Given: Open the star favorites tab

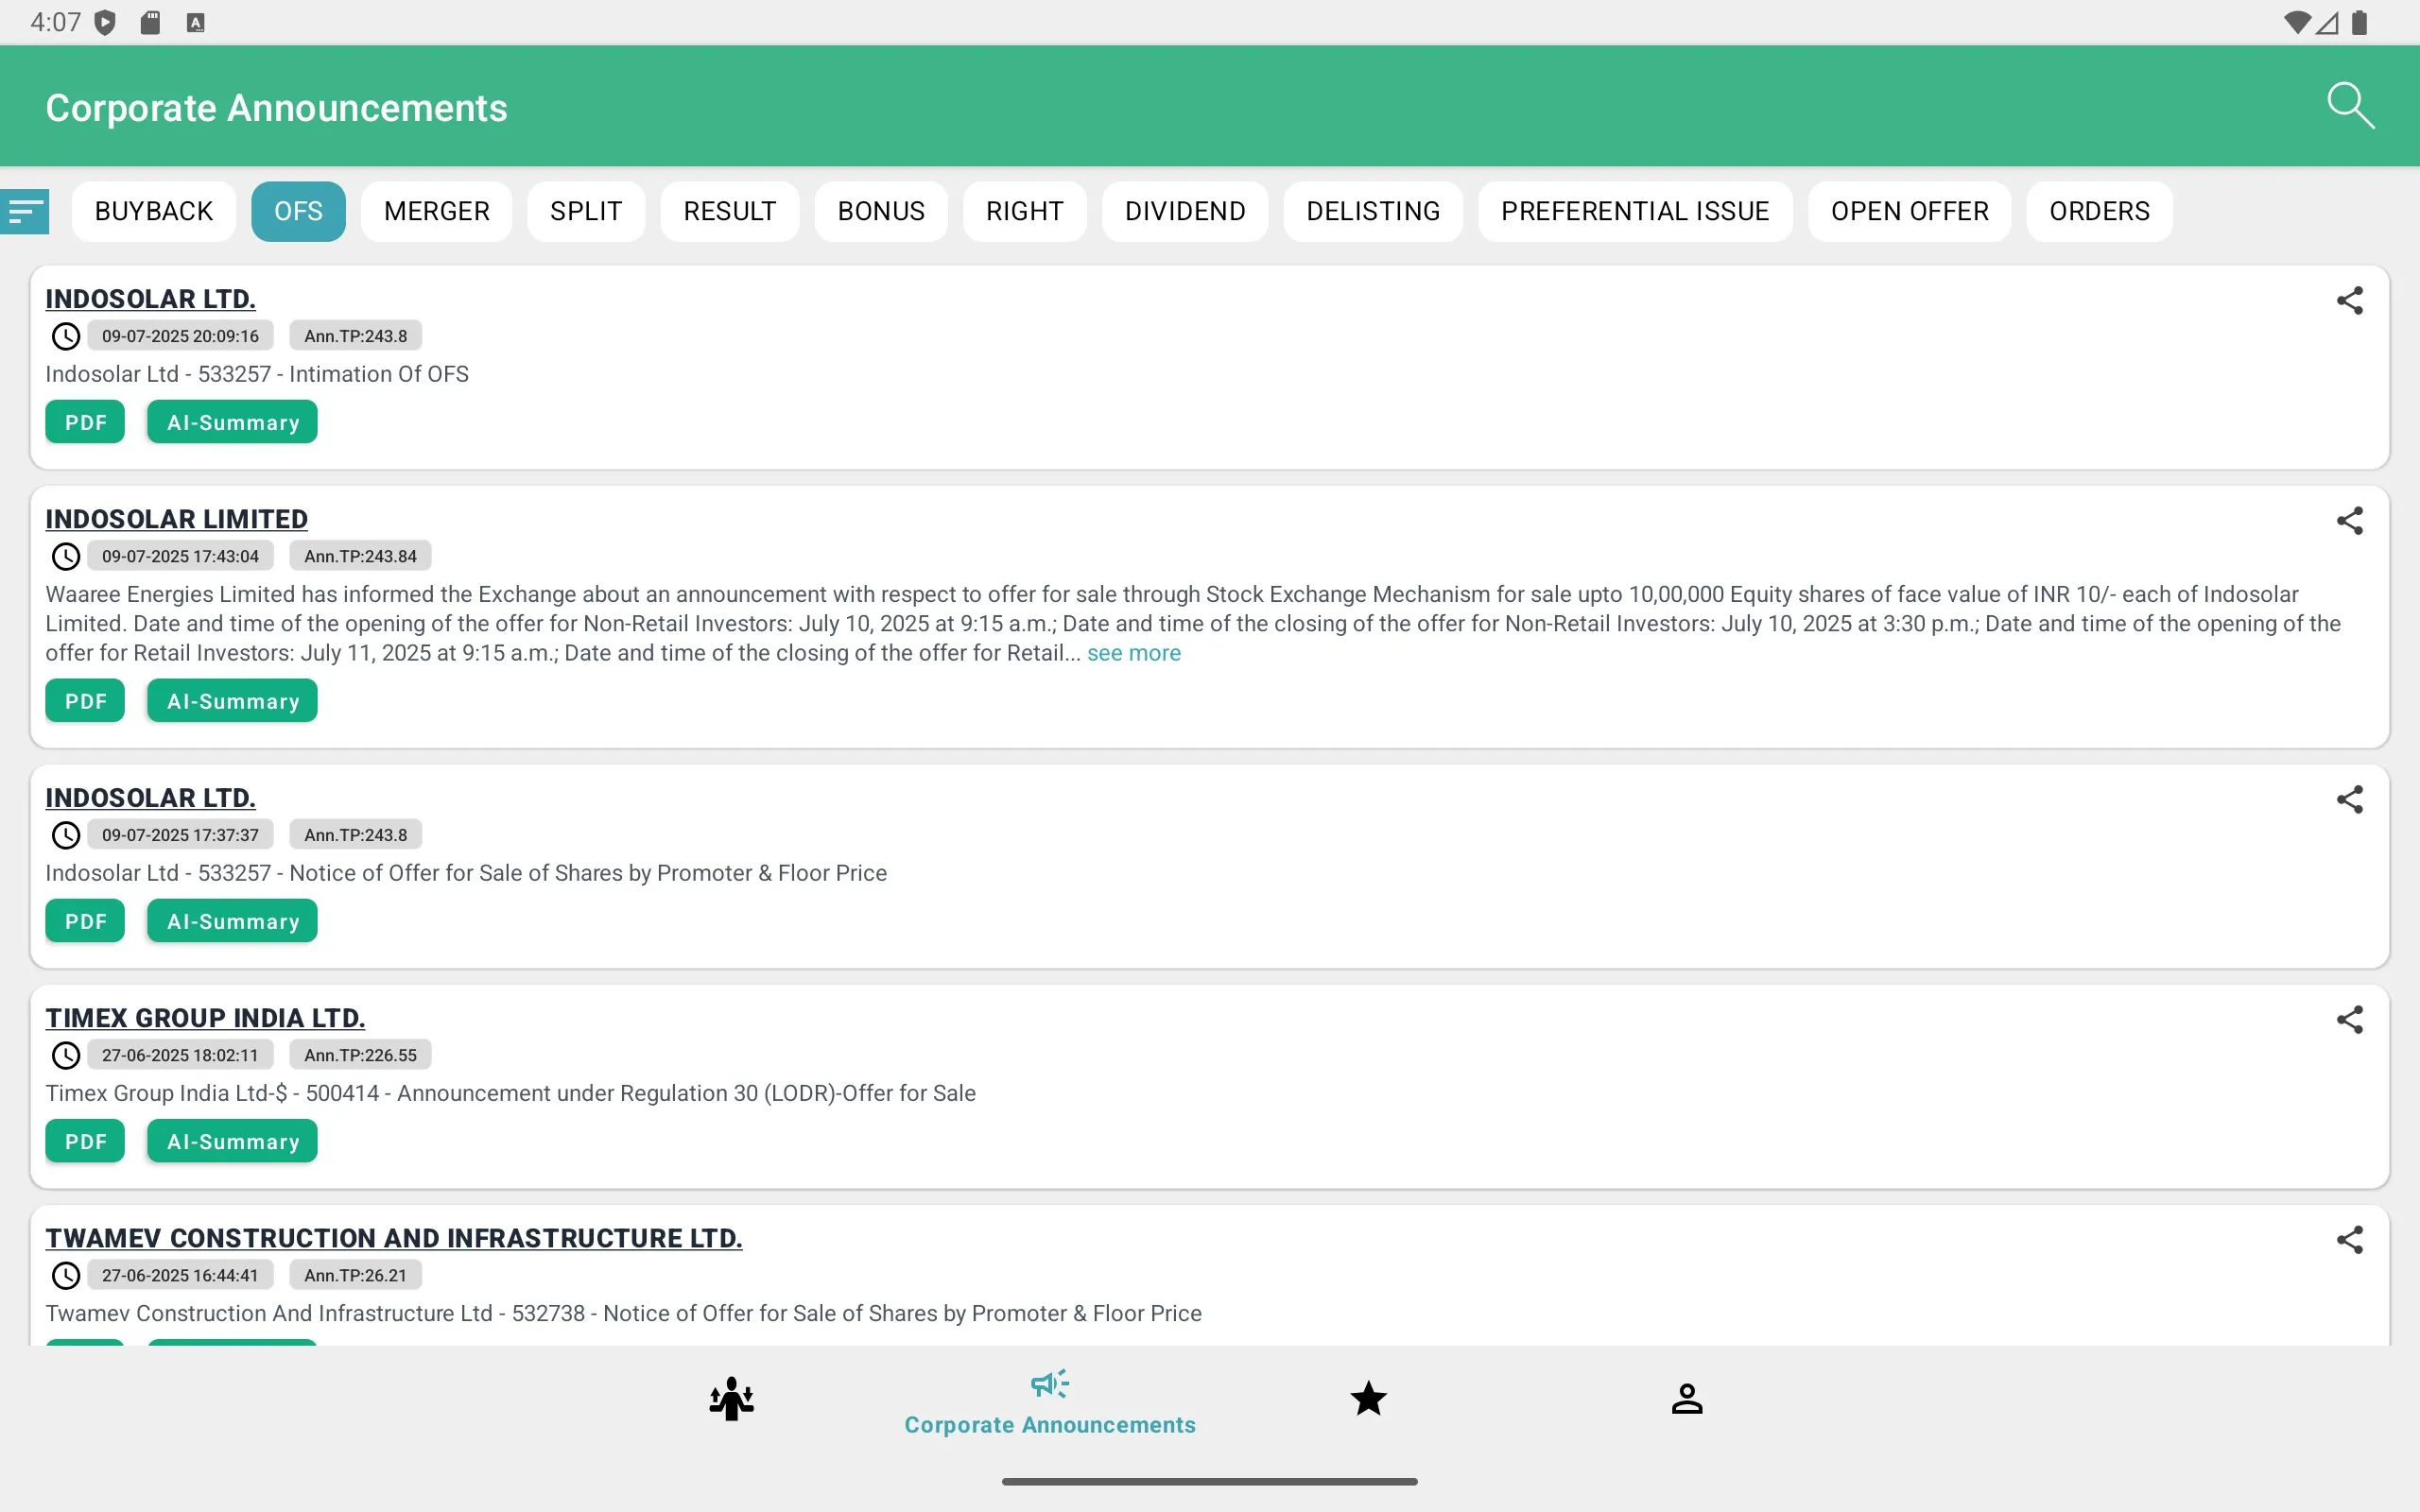Looking at the screenshot, I should (1368, 1398).
